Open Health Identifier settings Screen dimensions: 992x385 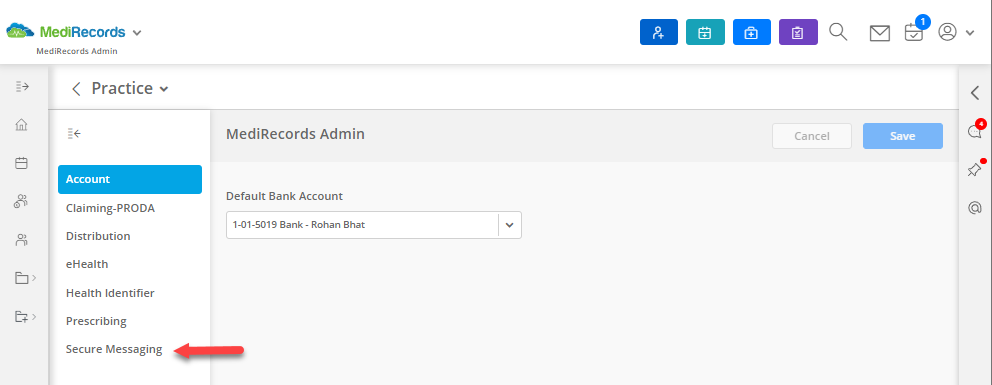pos(110,293)
